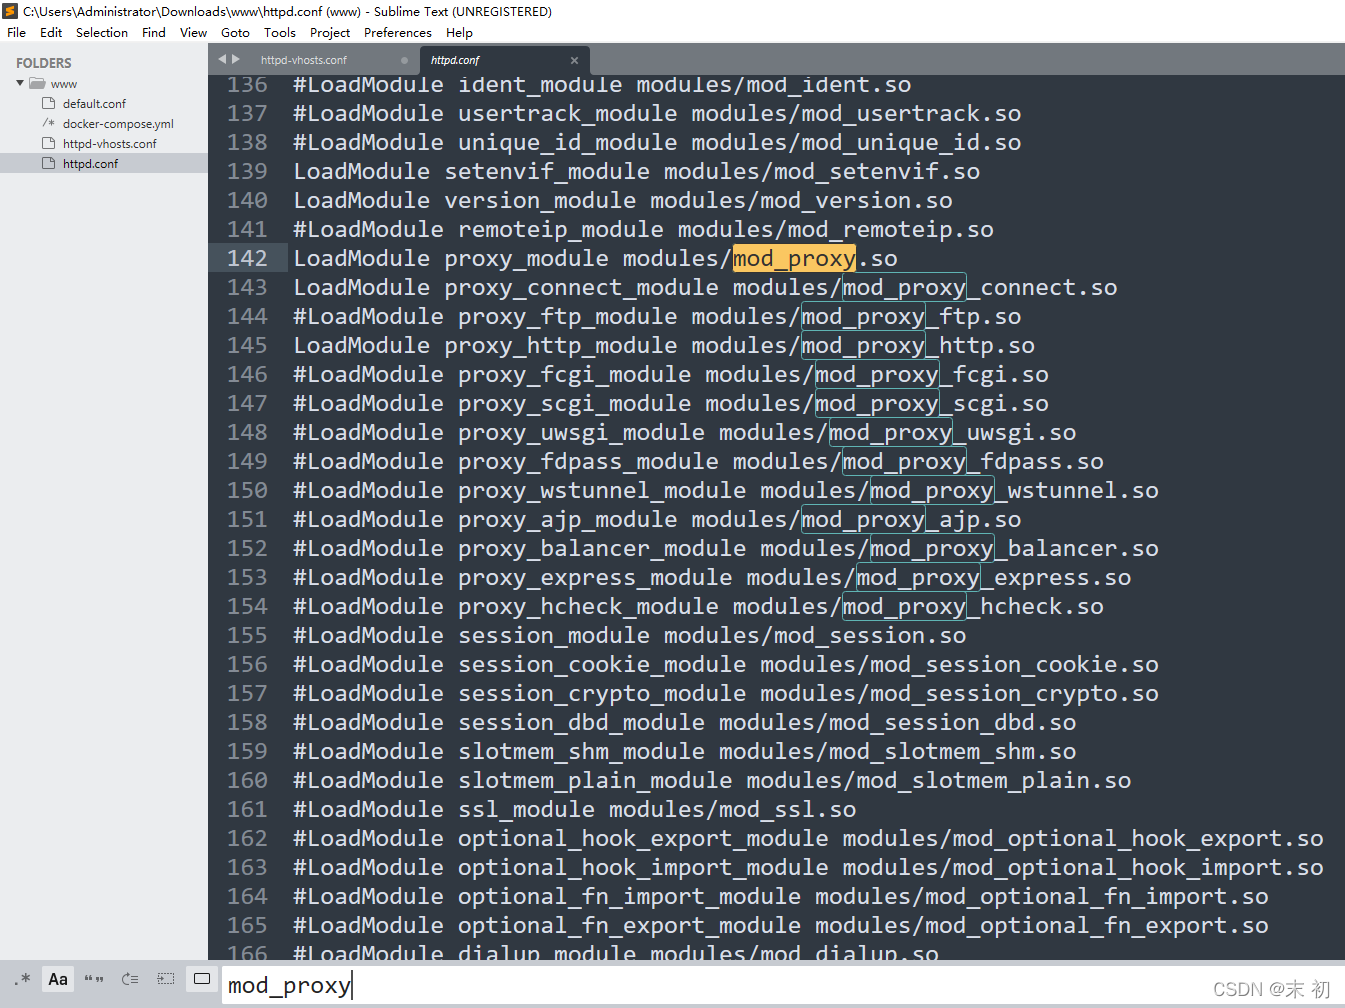Click line 162 optional_hook_export_module text

(643, 839)
